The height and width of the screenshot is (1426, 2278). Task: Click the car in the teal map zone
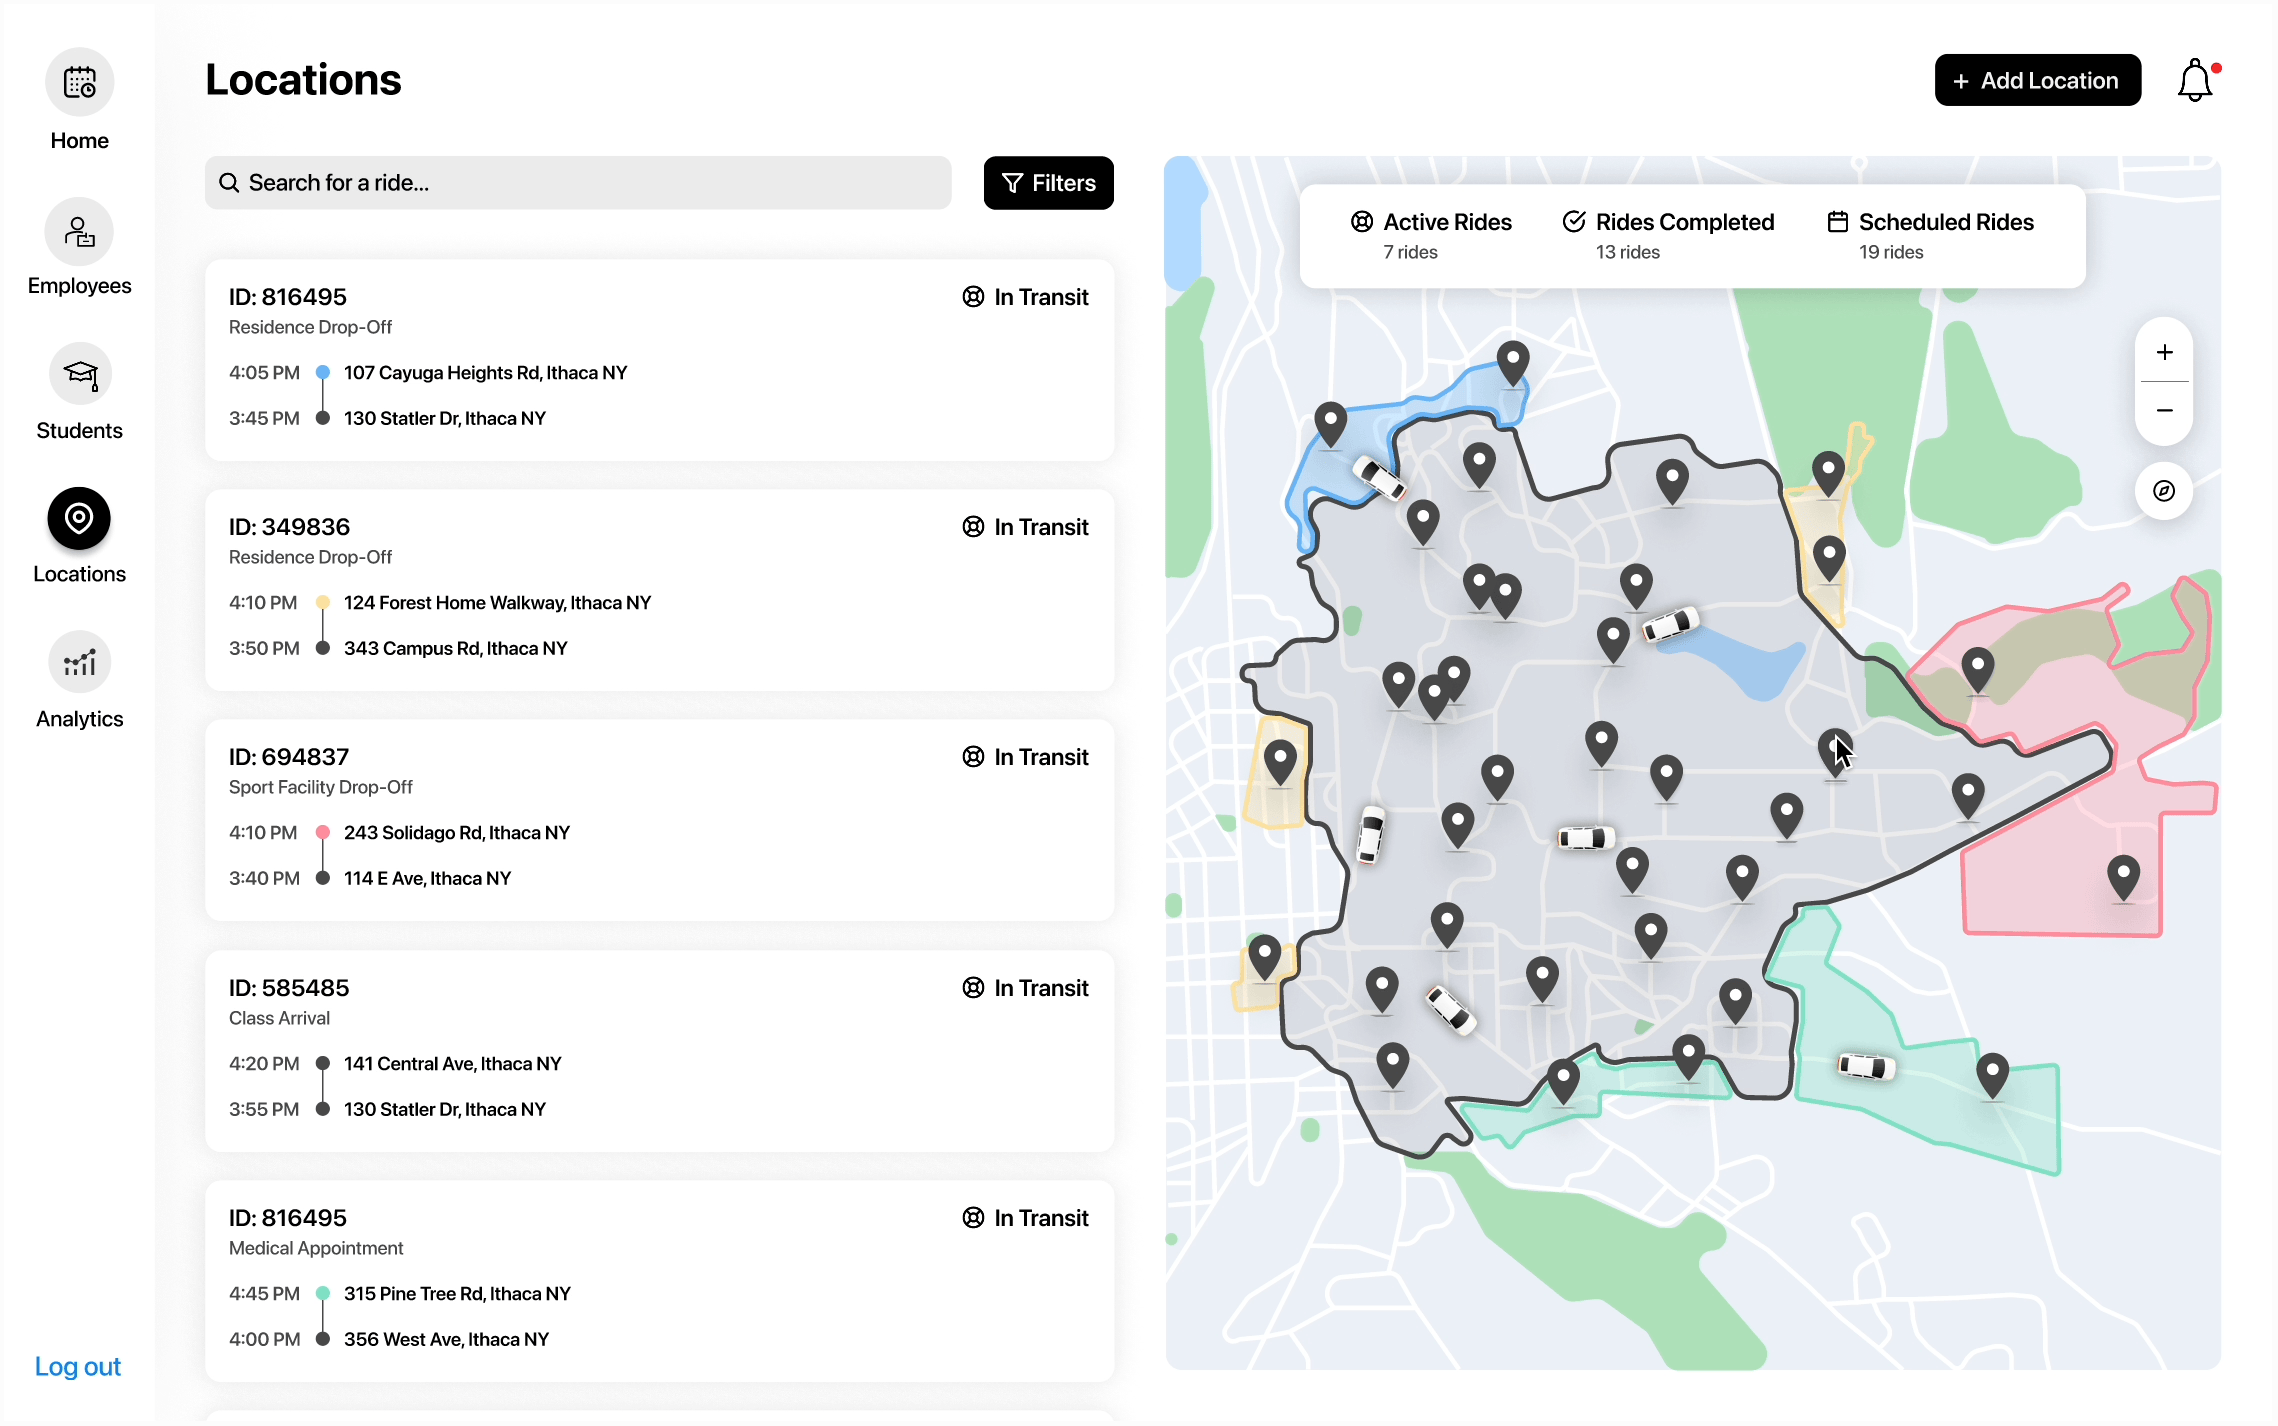(x=1866, y=1067)
